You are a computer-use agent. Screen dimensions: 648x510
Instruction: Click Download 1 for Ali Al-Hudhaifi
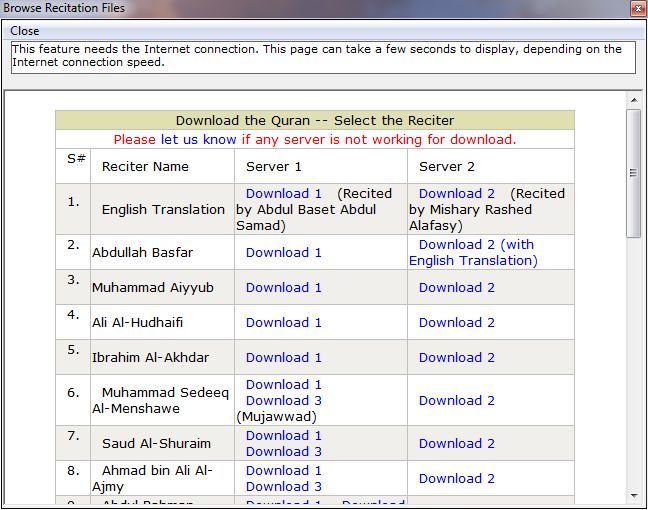(284, 323)
